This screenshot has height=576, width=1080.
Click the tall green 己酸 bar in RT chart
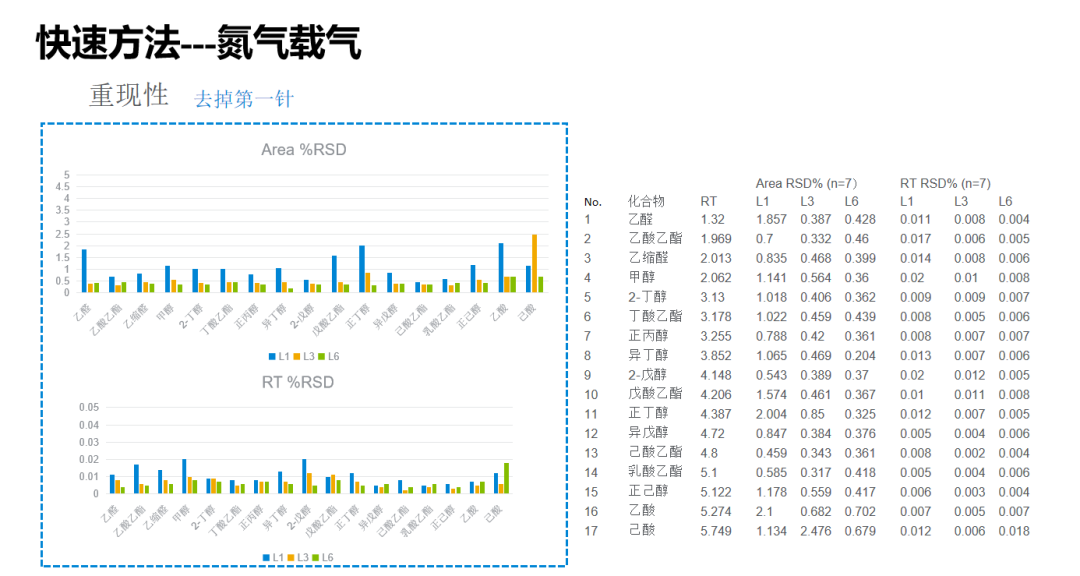[x=507, y=478]
